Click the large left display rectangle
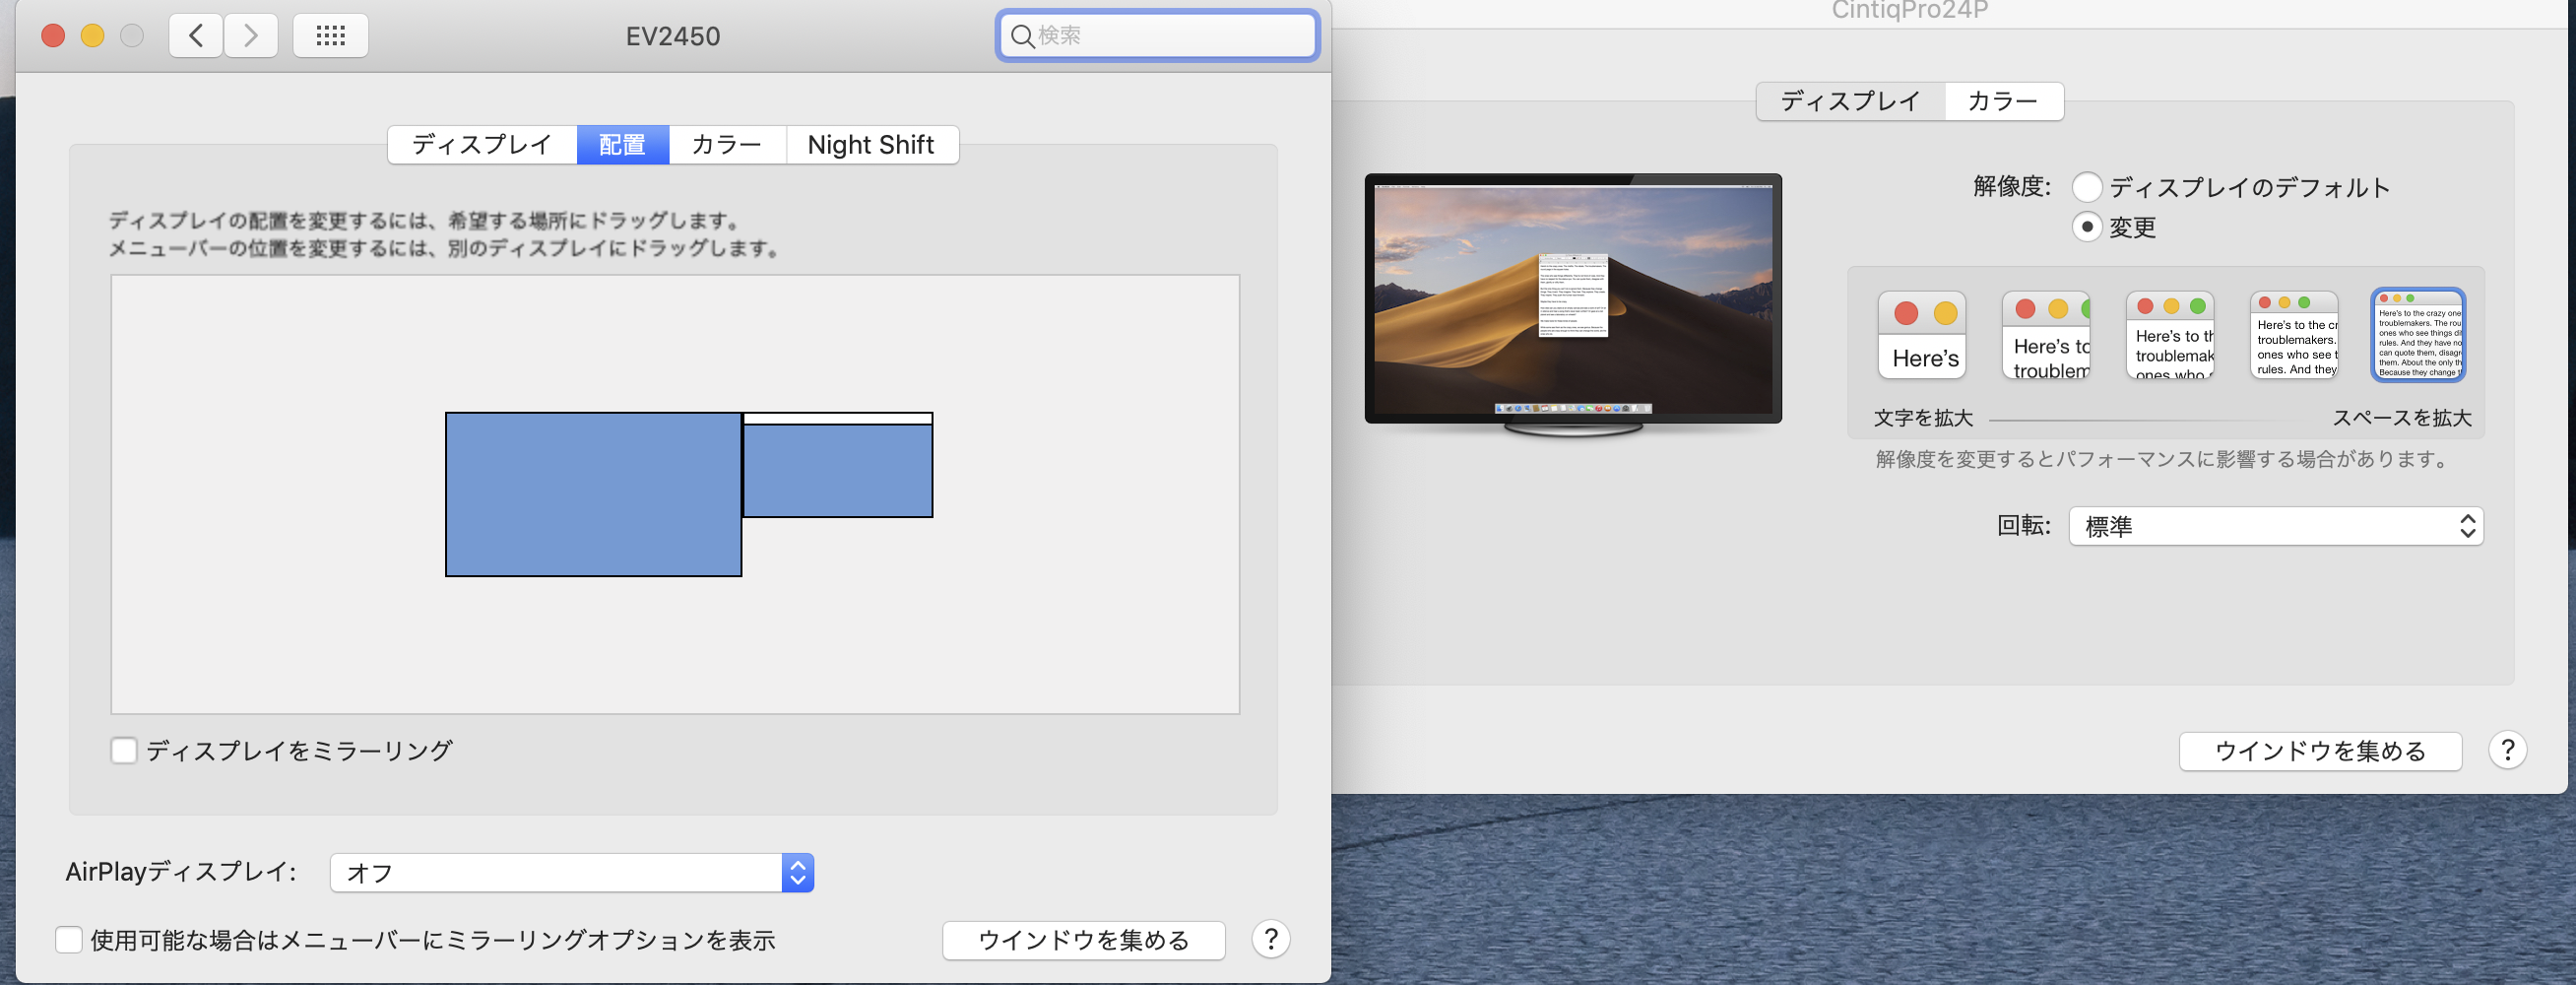The height and width of the screenshot is (985, 2576). pos(594,494)
